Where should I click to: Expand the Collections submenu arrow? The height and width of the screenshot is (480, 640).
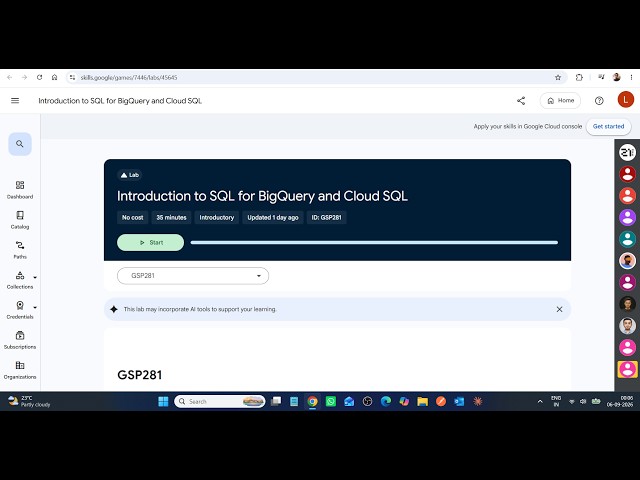35,278
